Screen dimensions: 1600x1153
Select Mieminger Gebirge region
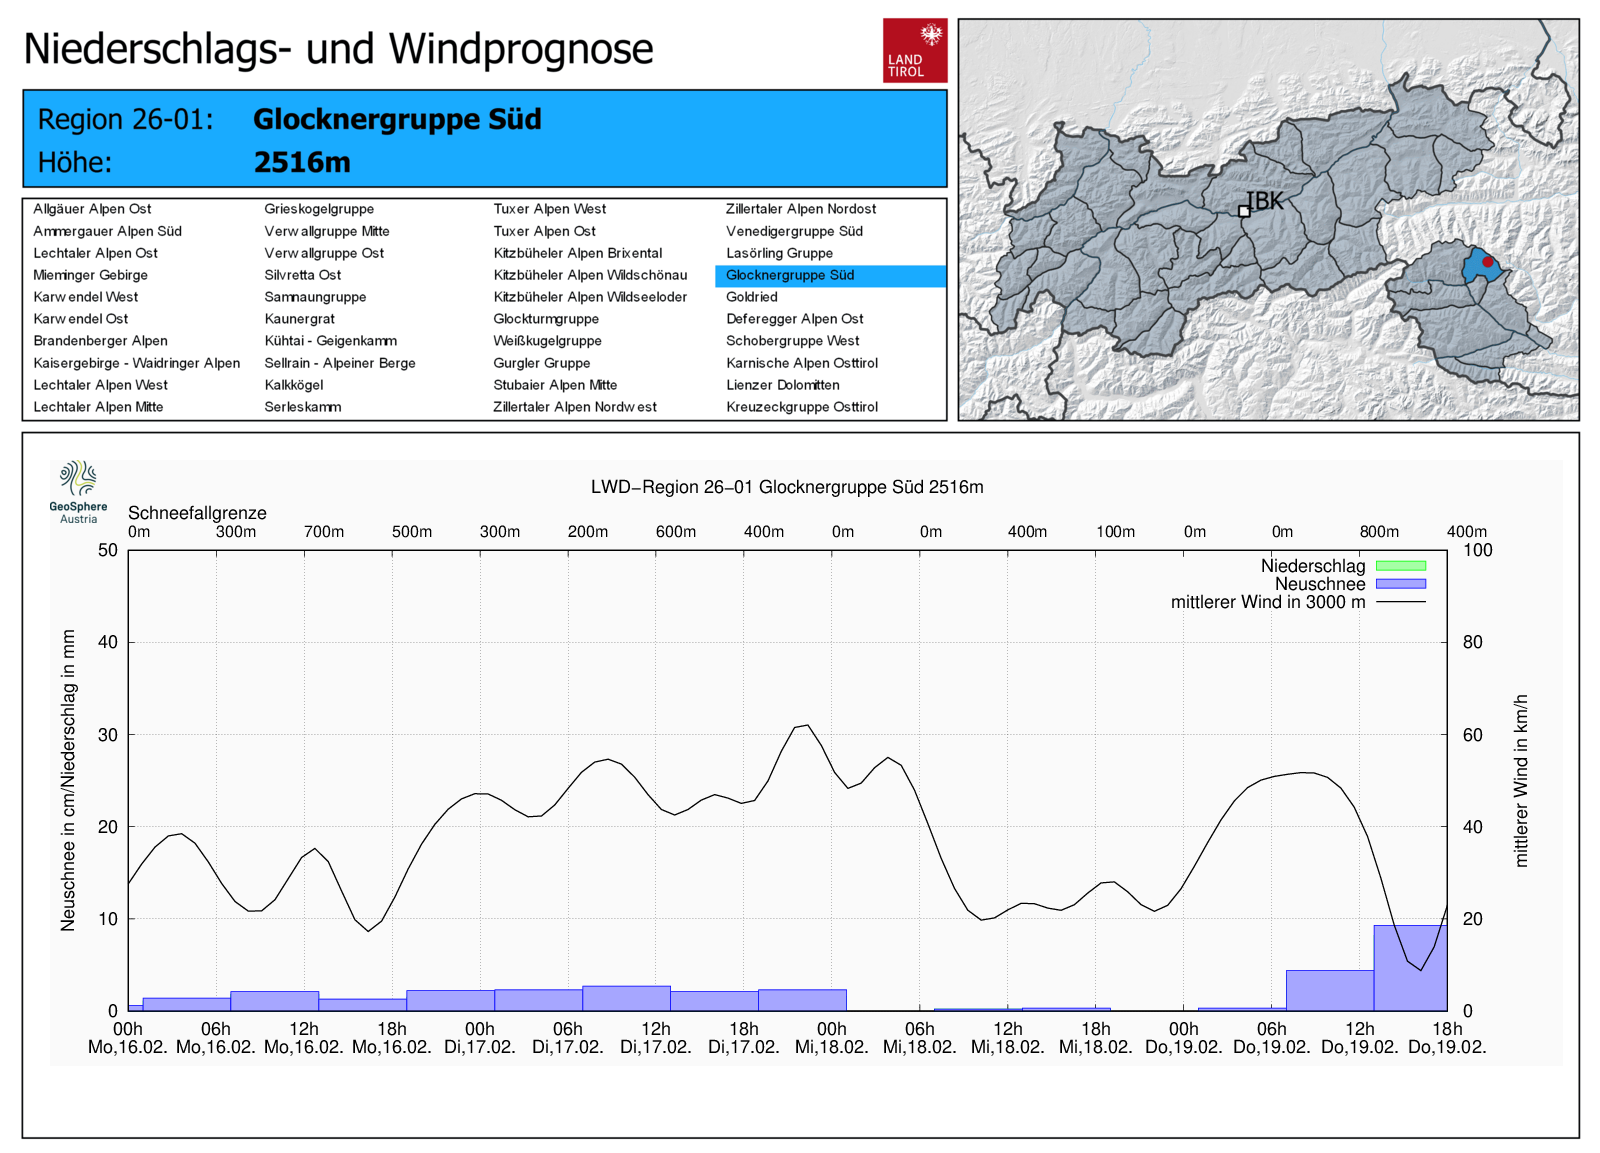click(90, 275)
